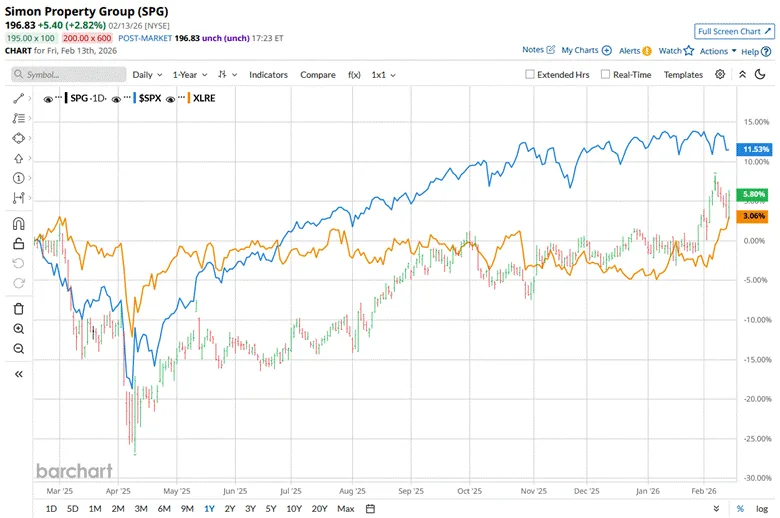780x518 pixels.
Task: Collapse the chart header with double chevron
Action: [742, 75]
